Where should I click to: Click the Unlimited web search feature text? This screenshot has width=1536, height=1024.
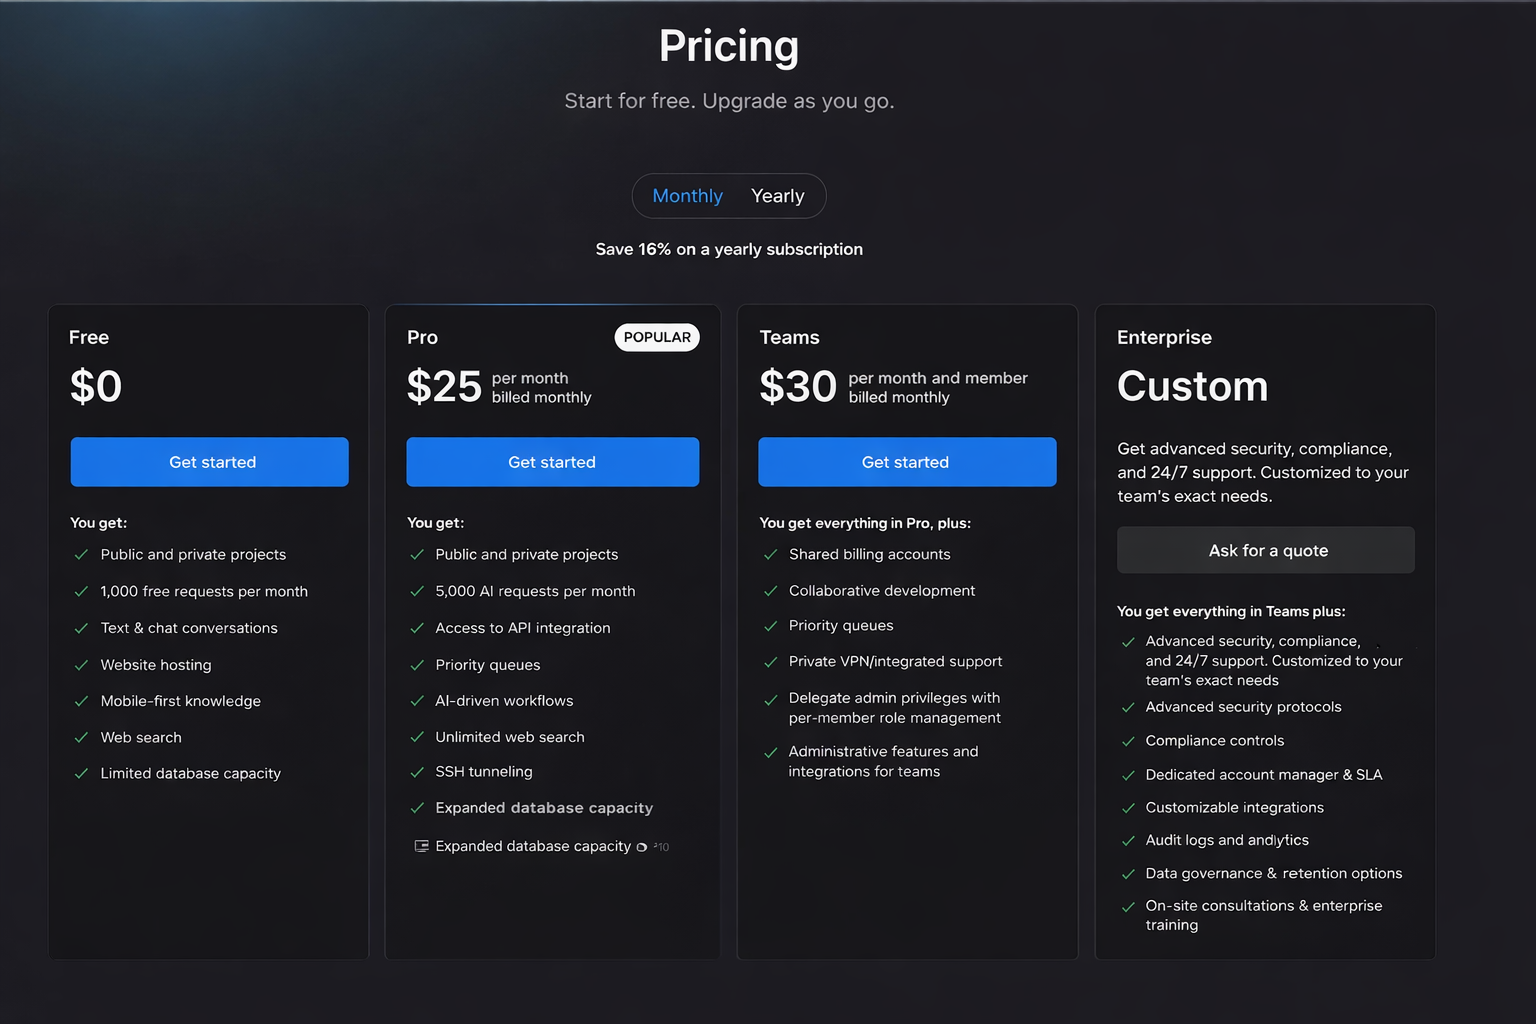pos(509,737)
